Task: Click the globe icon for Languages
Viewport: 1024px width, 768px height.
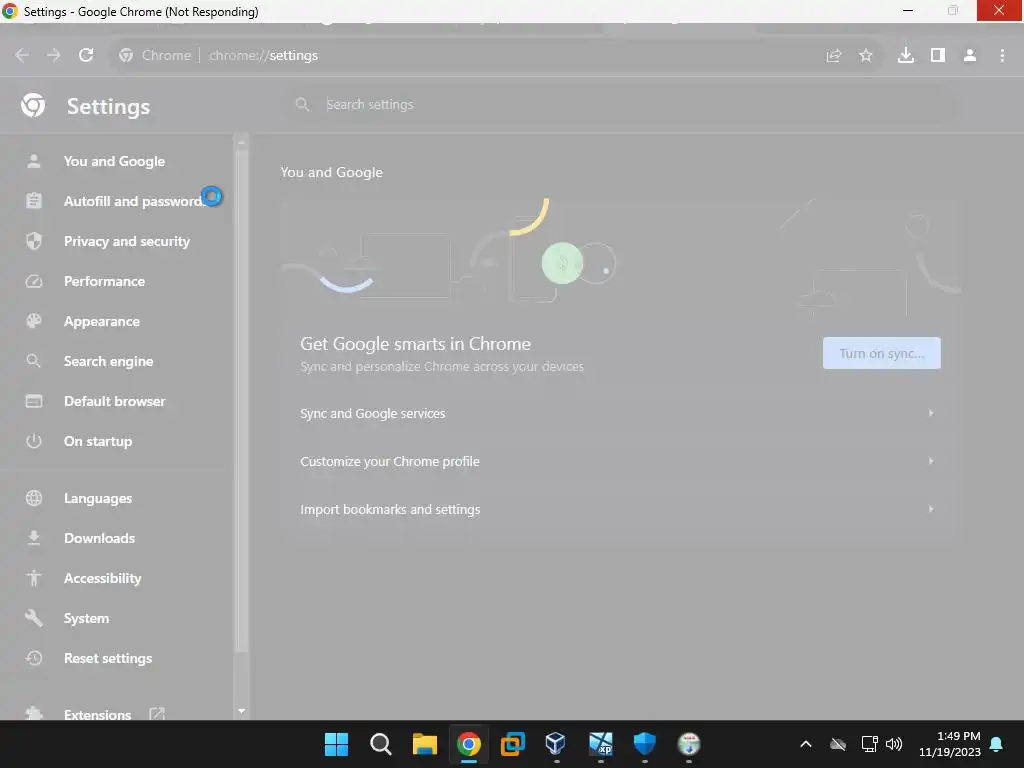Action: (34, 498)
